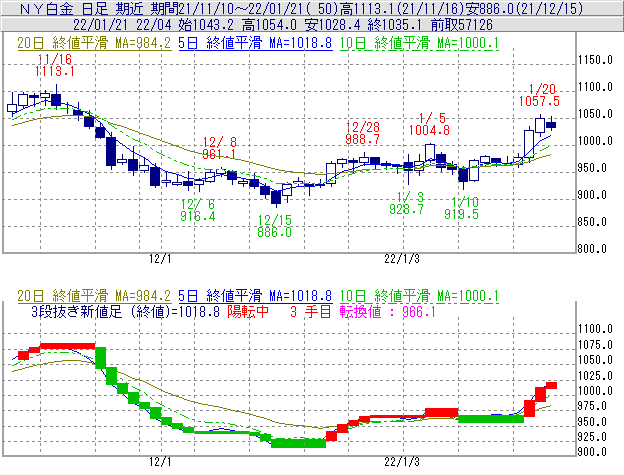Click the 12/6 916.4 low label
This screenshot has height=475, width=624.
197,210
